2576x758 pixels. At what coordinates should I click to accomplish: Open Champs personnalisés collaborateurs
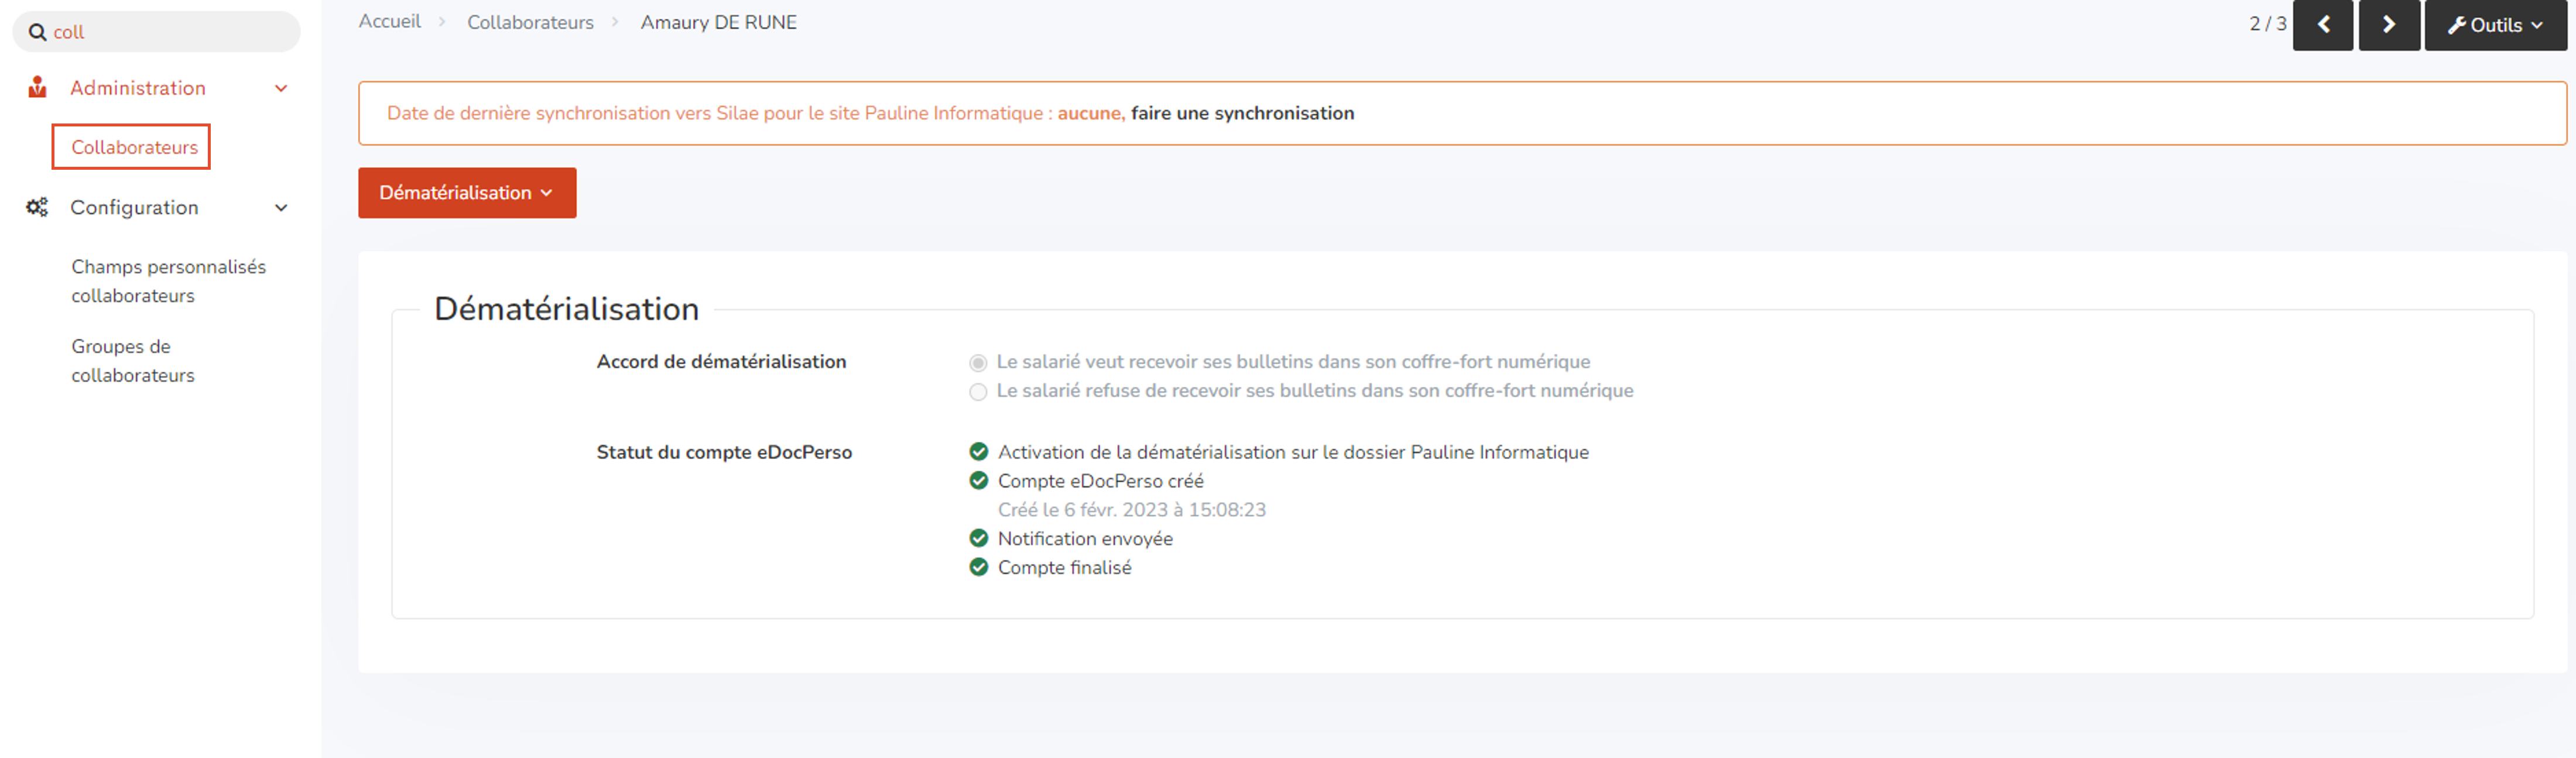pos(168,281)
